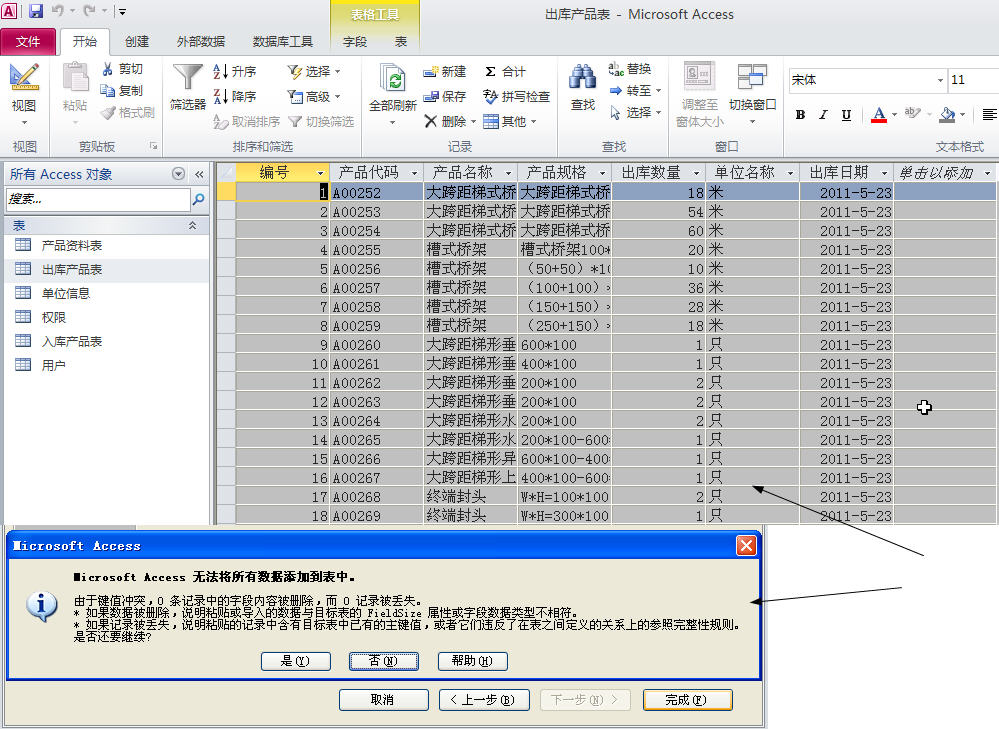Screen dimensions: 999x729
Task: Click the 粘贴 (Paste) icon
Action: pyautogui.click(x=75, y=78)
